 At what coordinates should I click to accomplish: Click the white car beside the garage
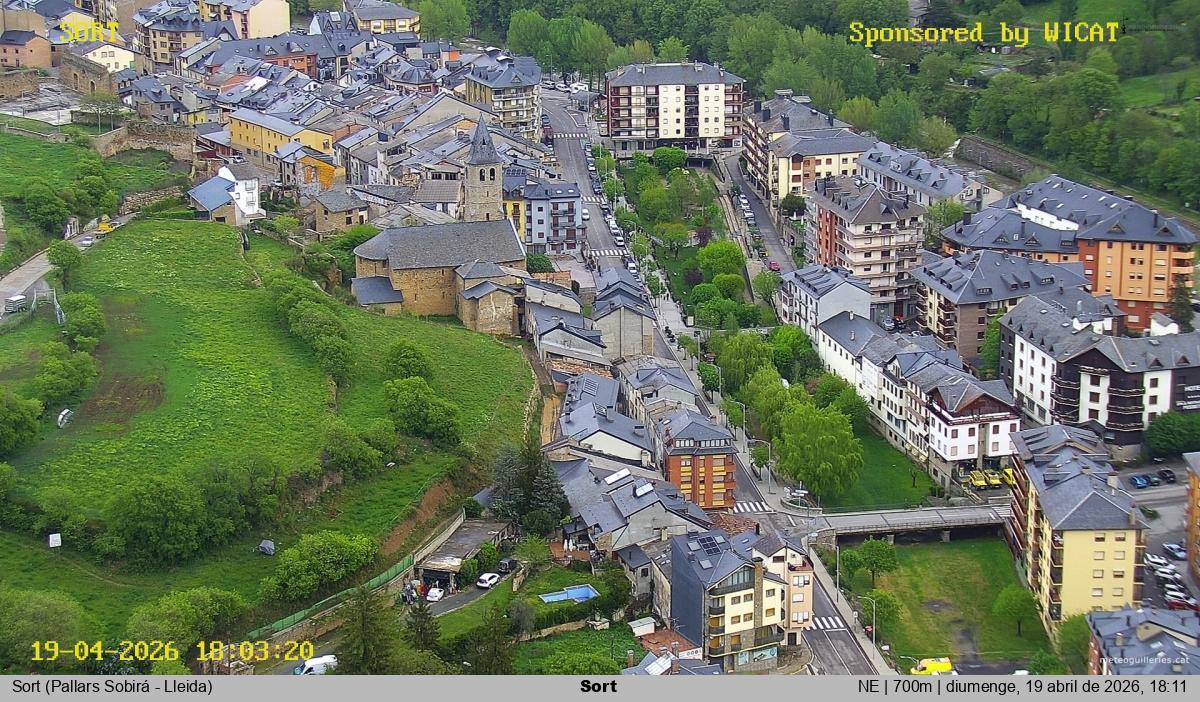[x=488, y=580]
